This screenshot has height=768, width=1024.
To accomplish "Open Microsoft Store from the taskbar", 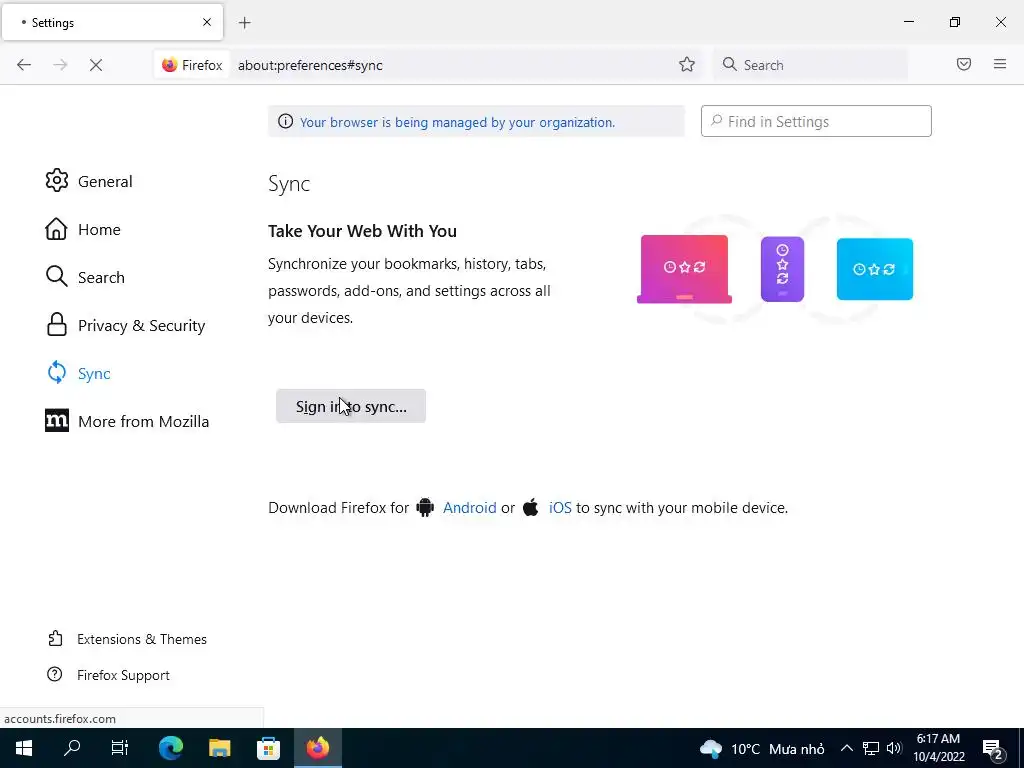I will 268,748.
